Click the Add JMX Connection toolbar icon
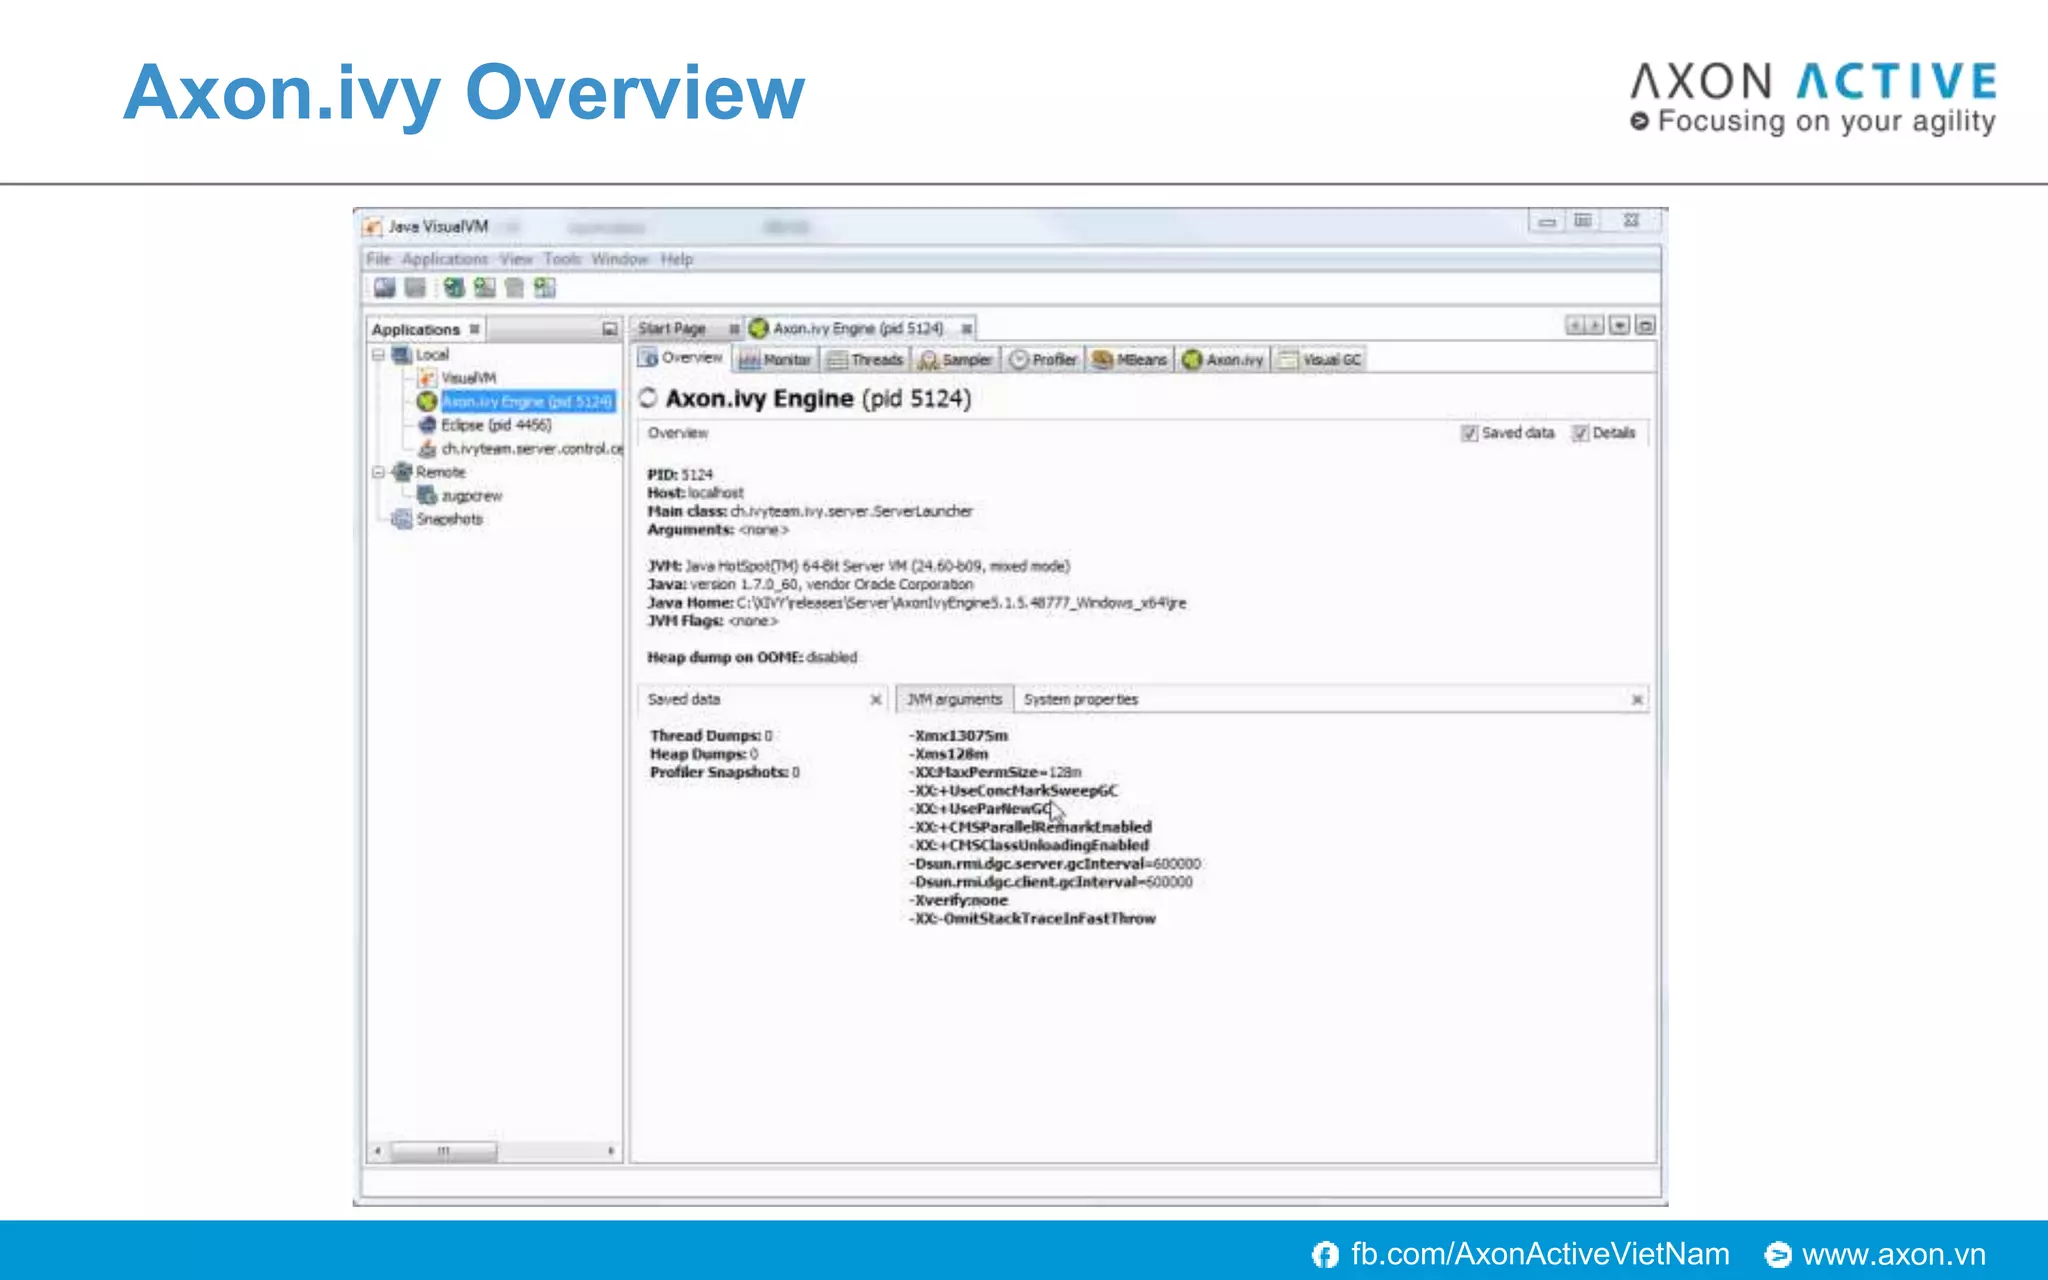Screen dimensions: 2048x1280 484,289
